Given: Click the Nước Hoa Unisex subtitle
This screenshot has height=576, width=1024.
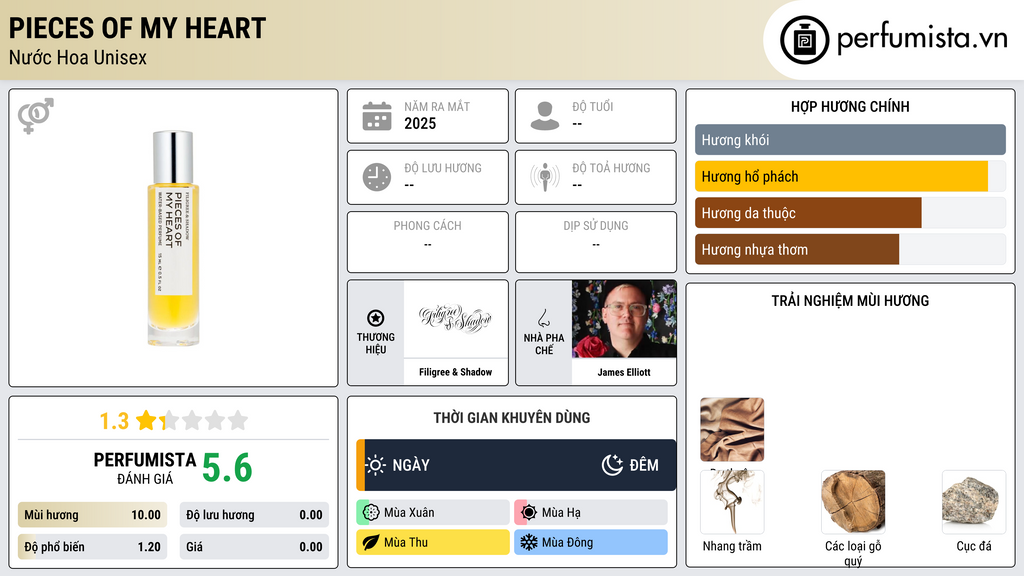Looking at the screenshot, I should pos(78,57).
